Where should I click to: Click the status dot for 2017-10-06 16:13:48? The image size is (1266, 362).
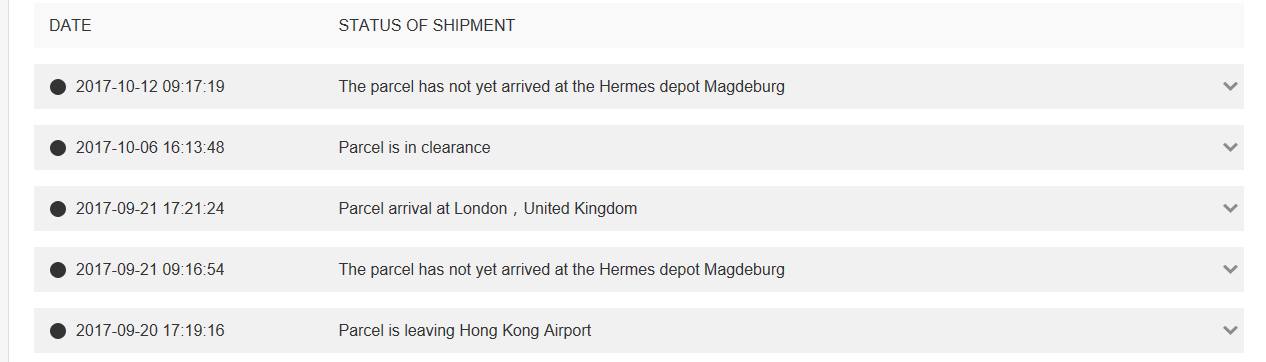coord(58,148)
